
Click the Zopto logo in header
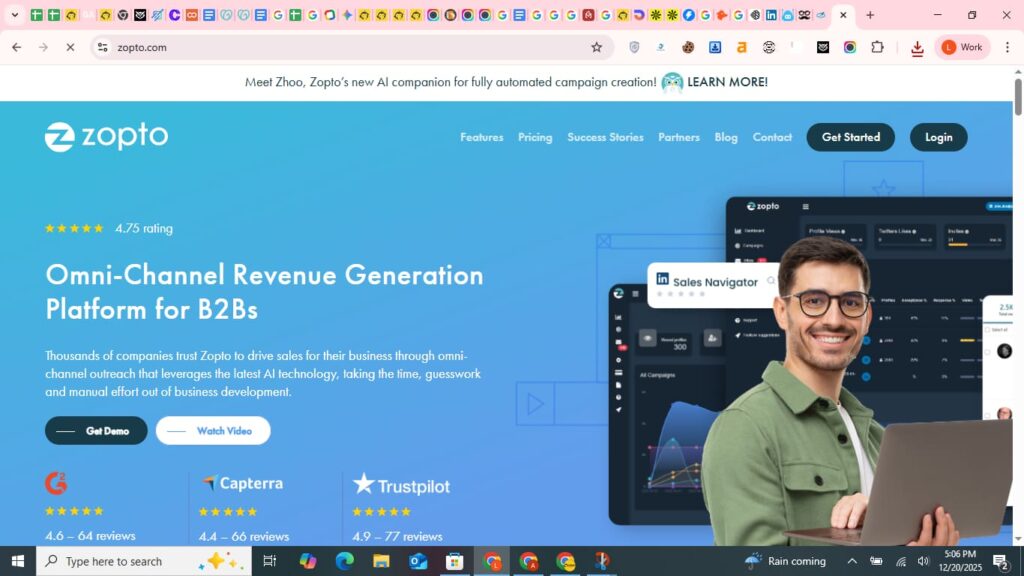pyautogui.click(x=106, y=137)
